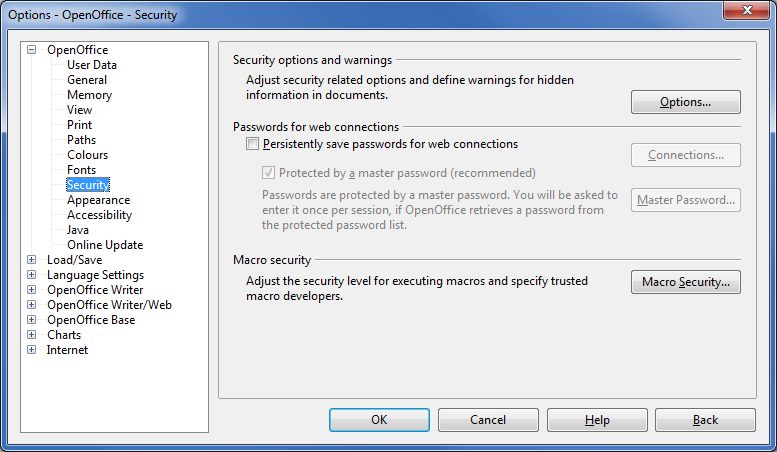Viewport: 777px width, 452px height.
Task: Open Accessibility options page
Action: [99, 215]
